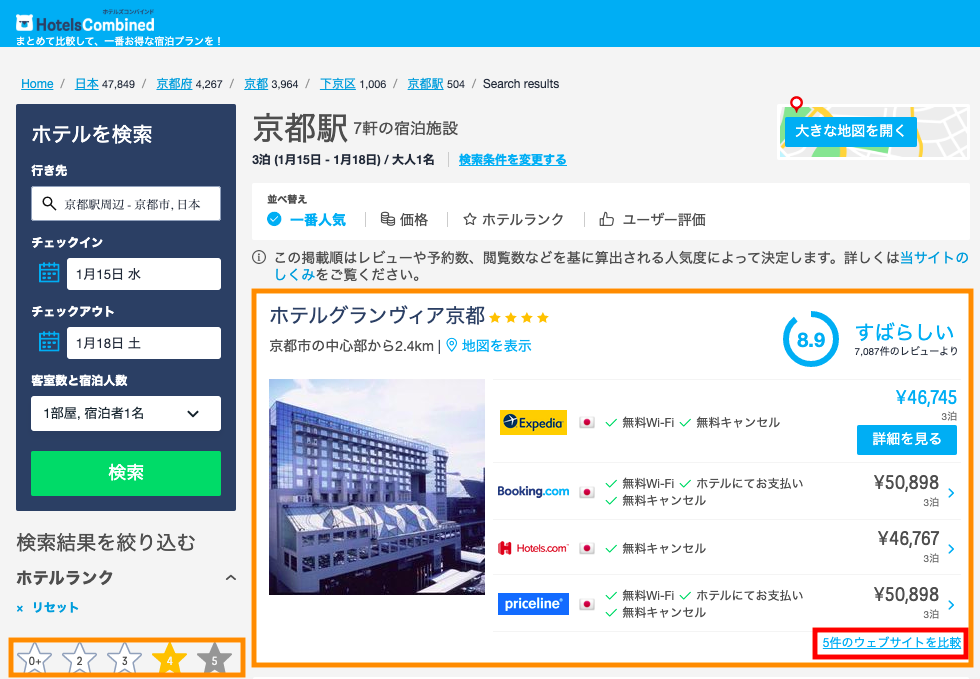The image size is (980, 679).
Task: Open the check-in date field 1月15日
Action: (x=144, y=274)
